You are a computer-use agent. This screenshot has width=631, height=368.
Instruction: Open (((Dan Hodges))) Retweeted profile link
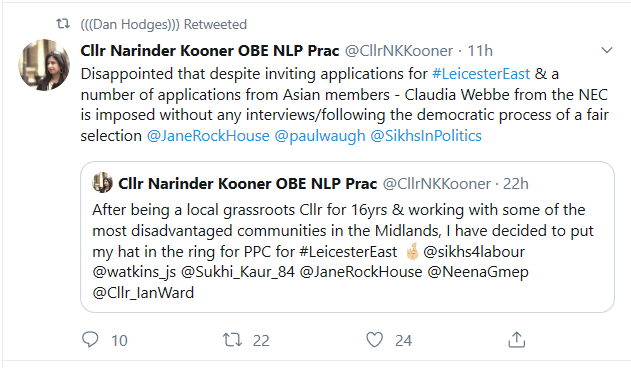point(163,25)
